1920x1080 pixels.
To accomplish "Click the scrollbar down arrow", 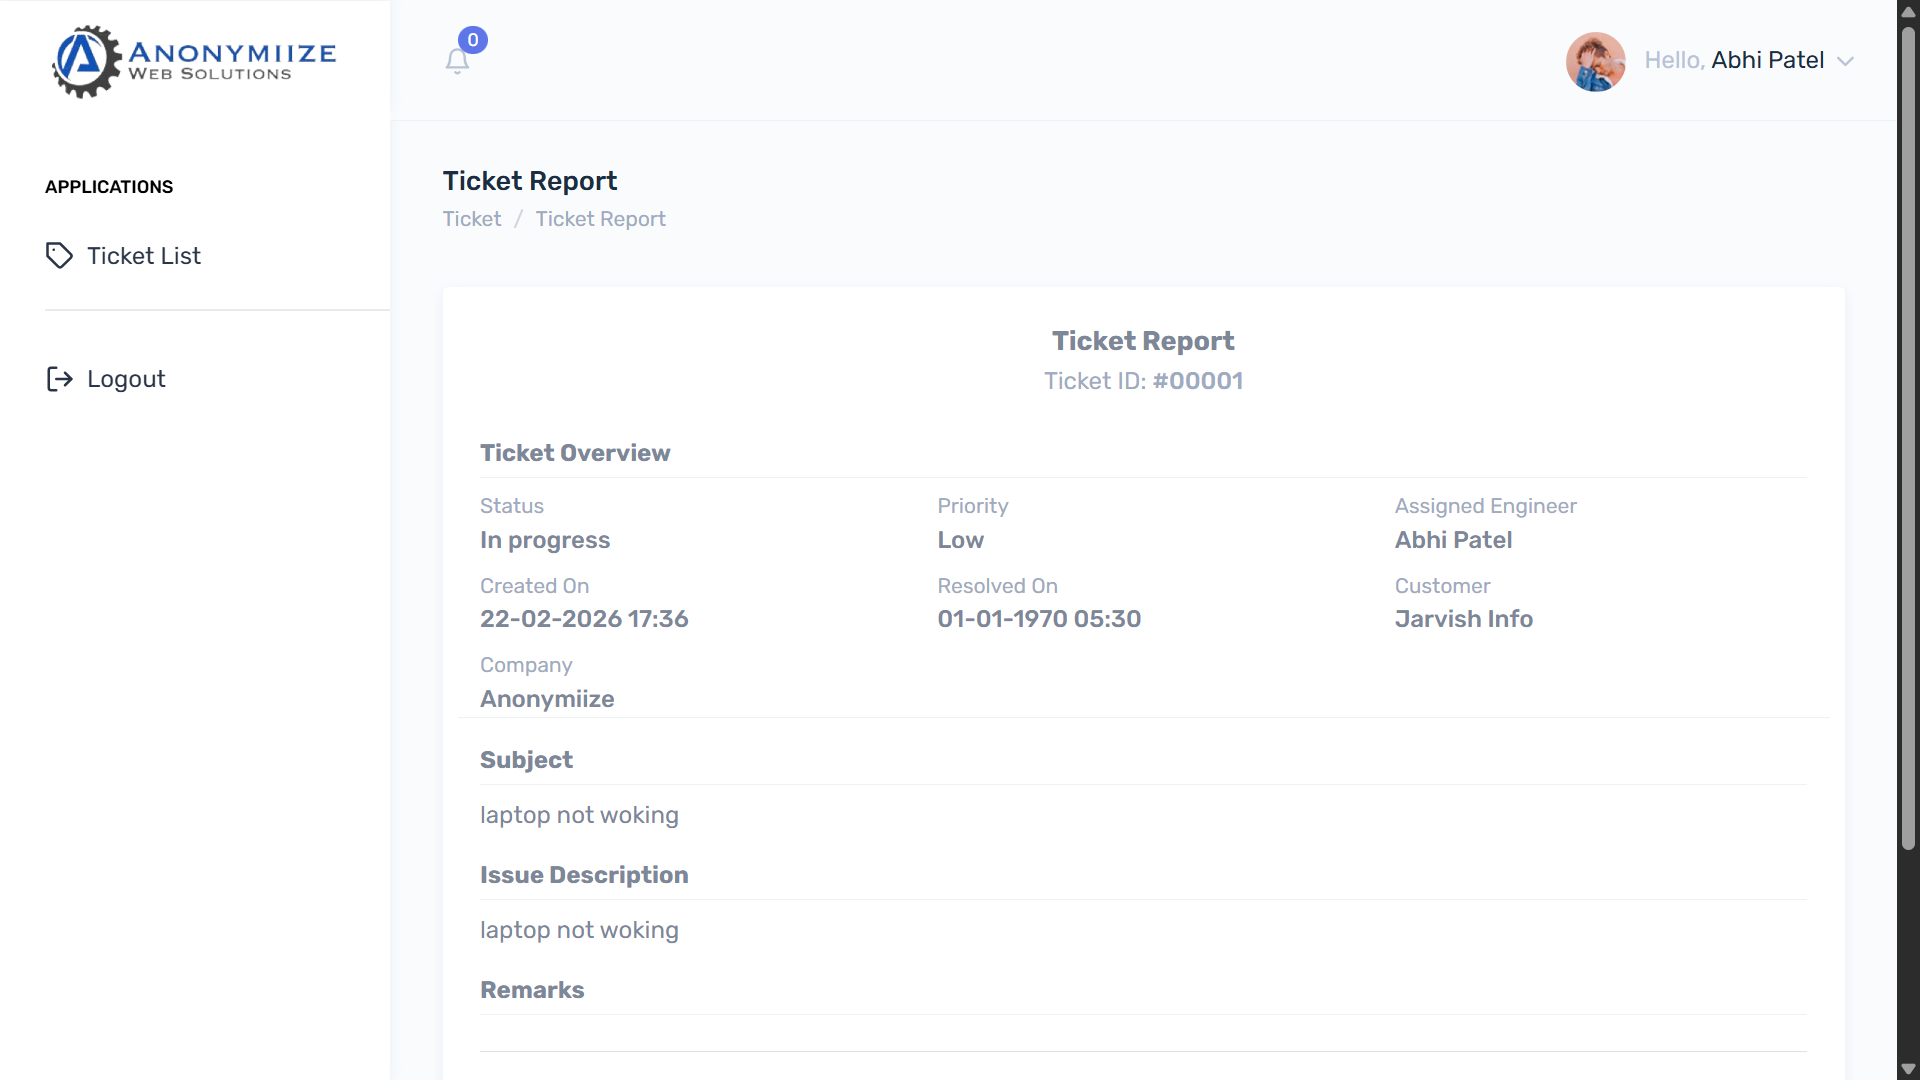I will (1908, 1069).
